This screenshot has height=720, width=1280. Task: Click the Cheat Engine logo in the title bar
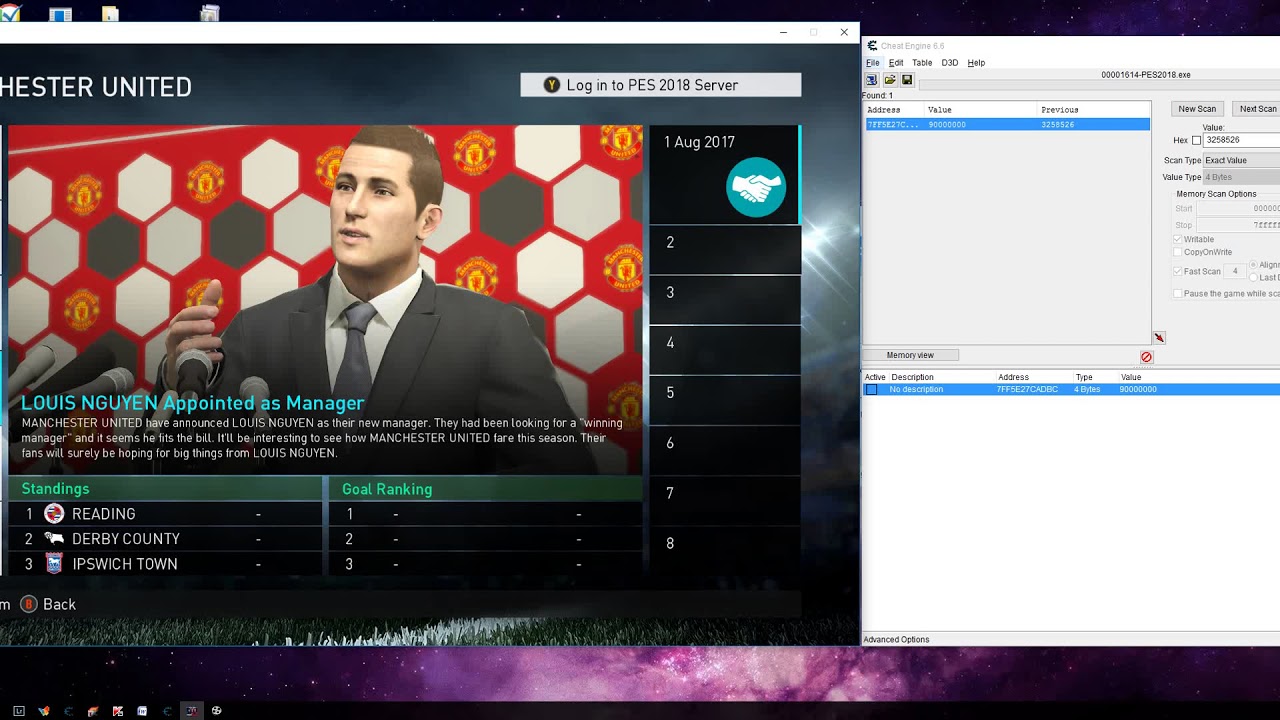[x=872, y=46]
